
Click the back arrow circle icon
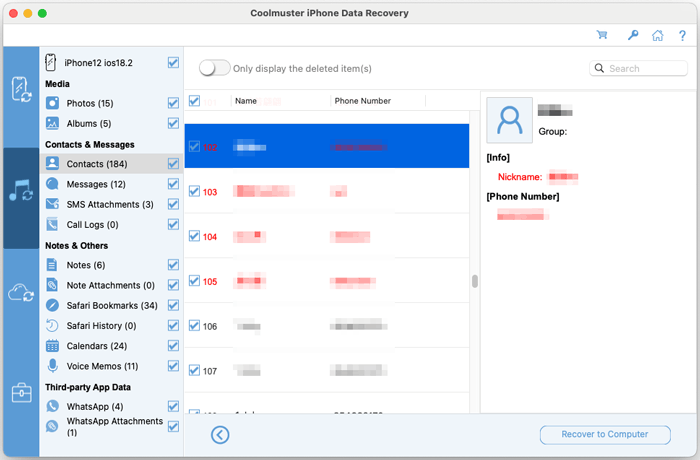click(220, 435)
